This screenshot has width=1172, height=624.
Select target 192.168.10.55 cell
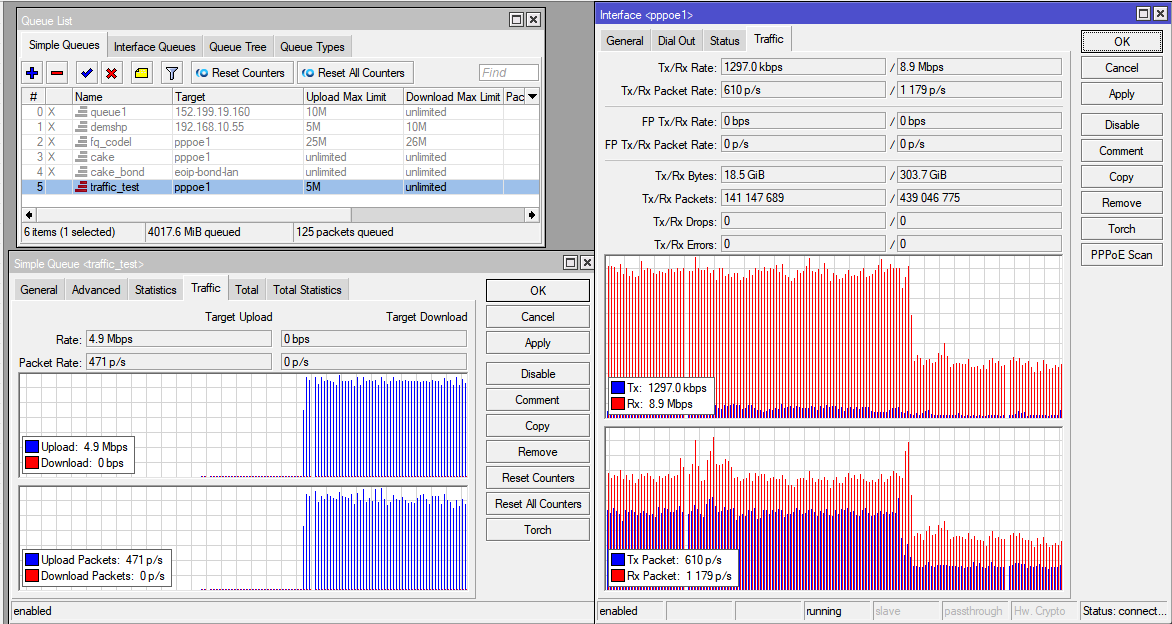[238, 127]
